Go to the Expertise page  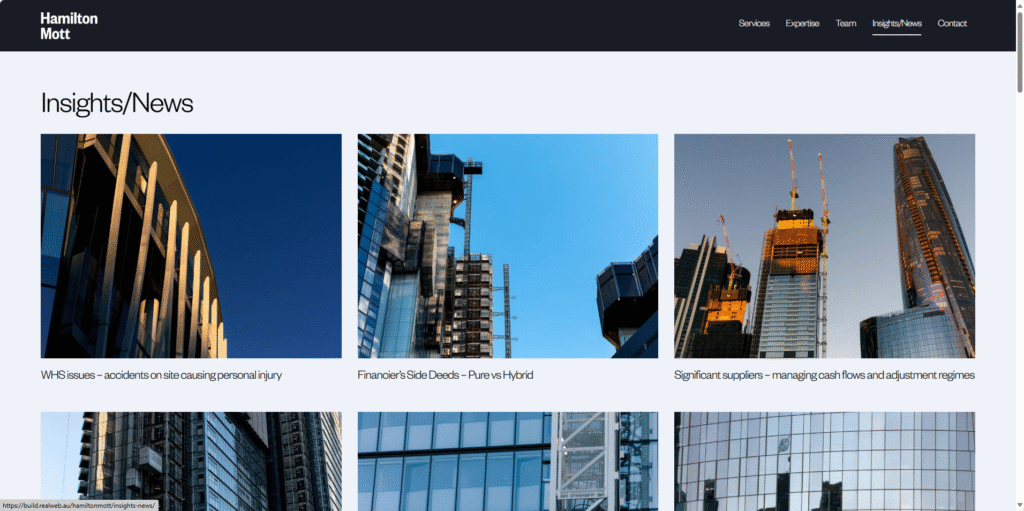pyautogui.click(x=803, y=24)
